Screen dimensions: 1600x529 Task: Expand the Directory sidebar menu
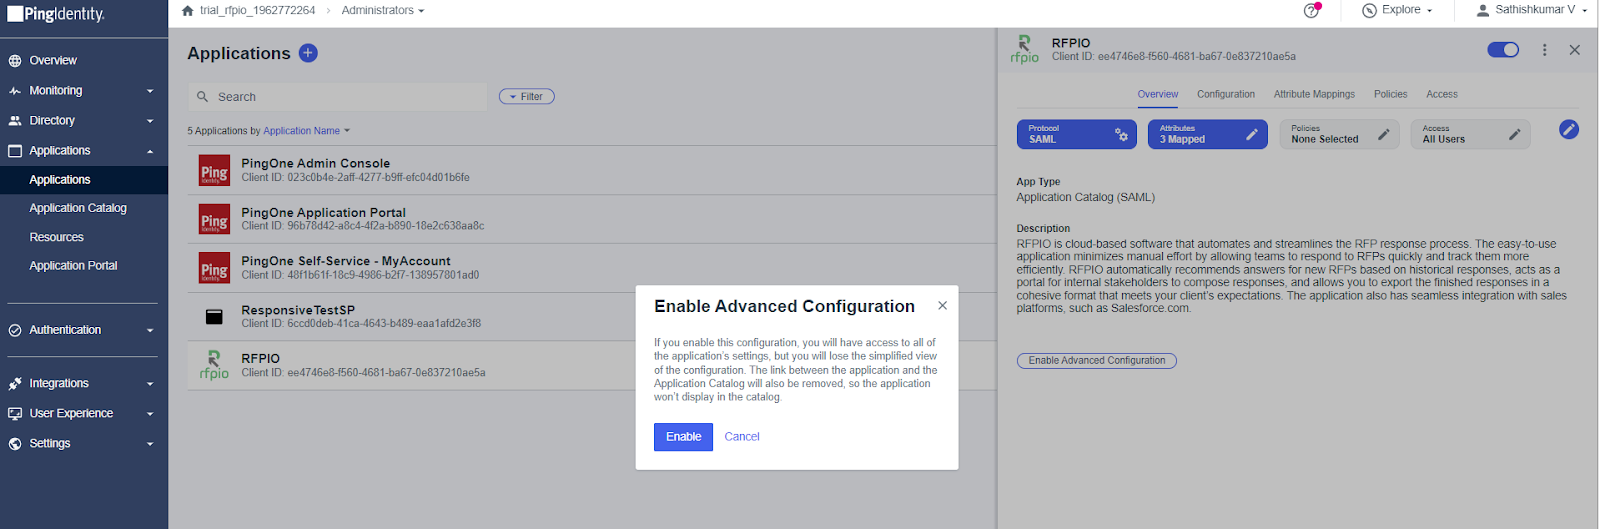click(150, 121)
